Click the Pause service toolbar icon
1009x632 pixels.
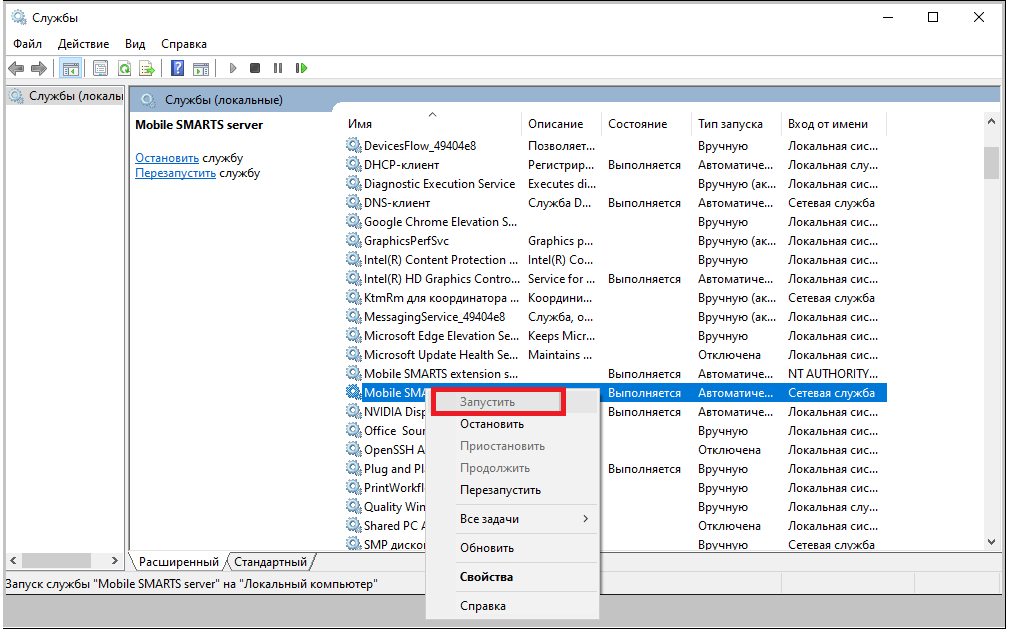pyautogui.click(x=278, y=68)
